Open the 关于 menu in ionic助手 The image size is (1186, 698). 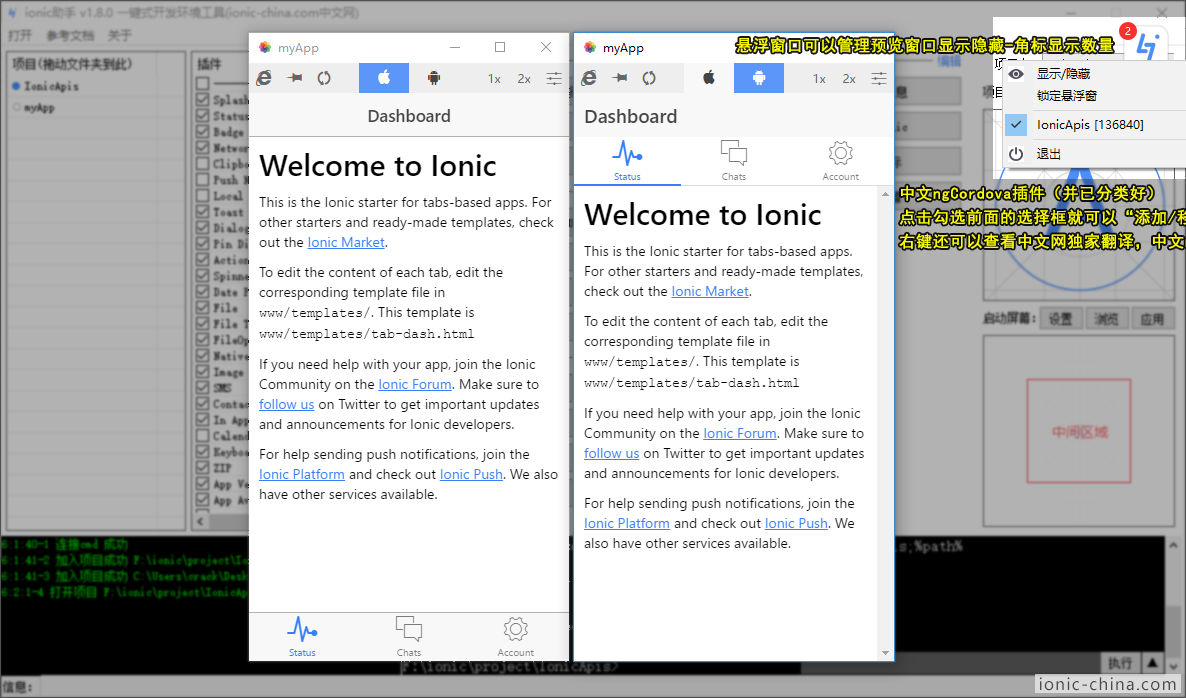point(120,36)
